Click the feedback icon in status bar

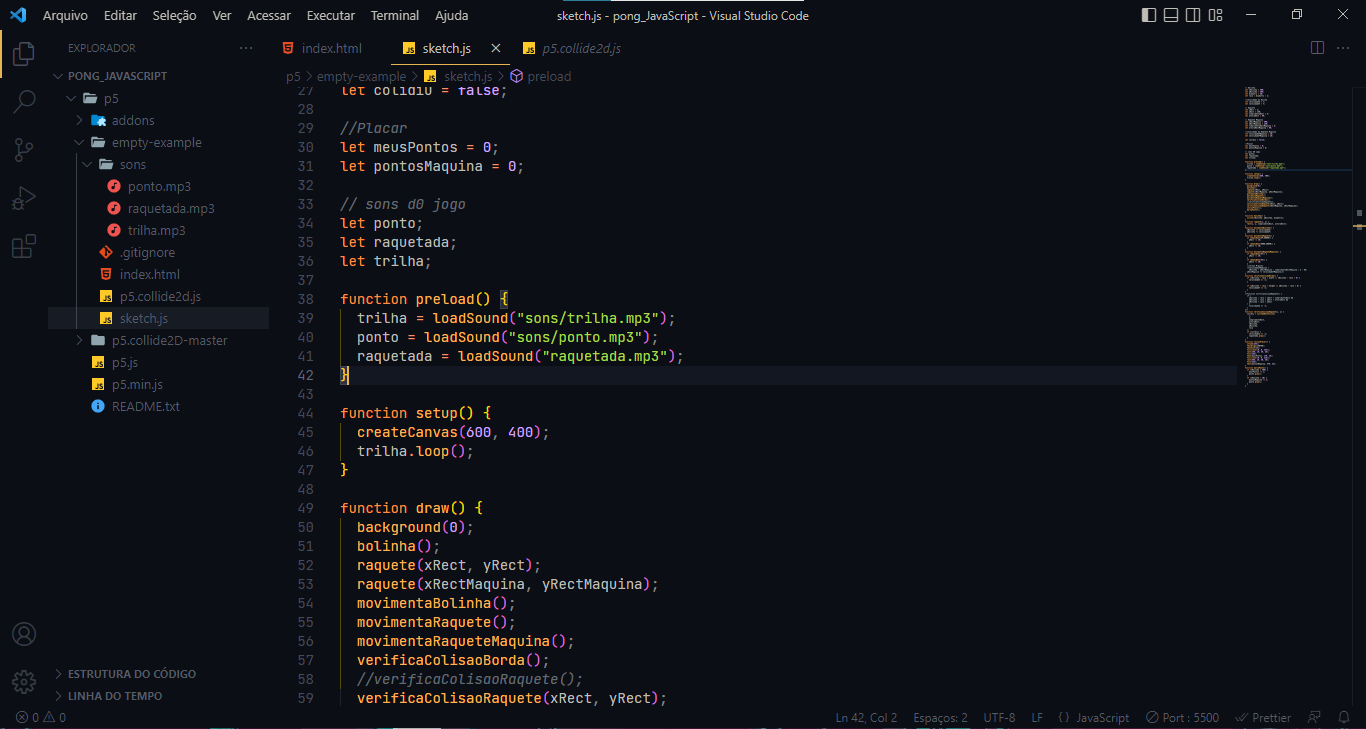(x=1315, y=717)
